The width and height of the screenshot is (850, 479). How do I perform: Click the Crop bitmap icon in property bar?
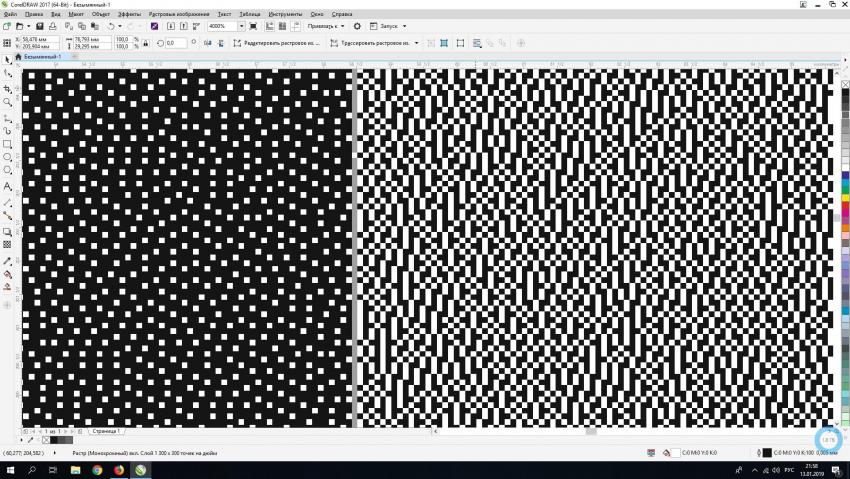click(x=460, y=43)
